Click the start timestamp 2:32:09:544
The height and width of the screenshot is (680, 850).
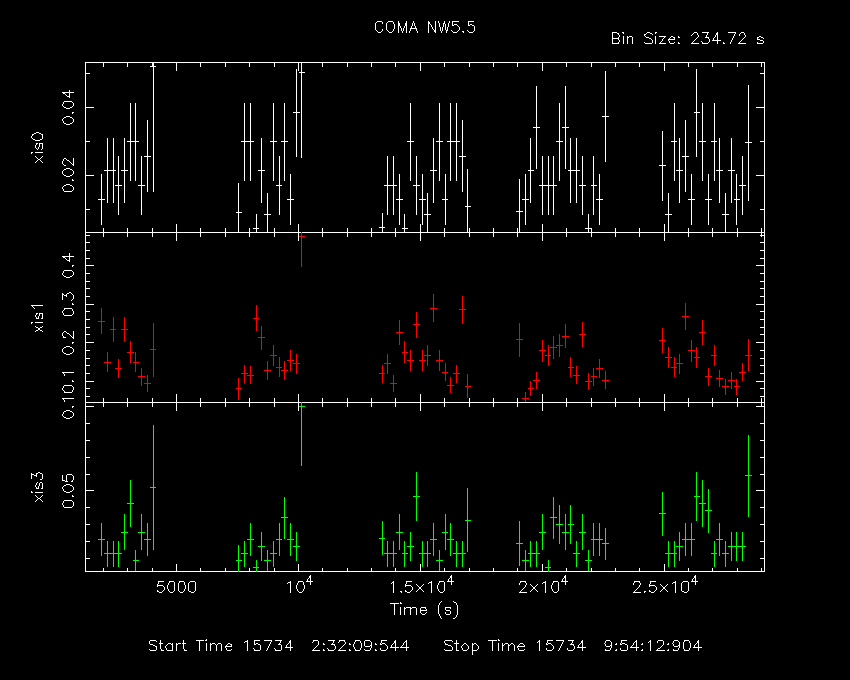tap(360, 646)
